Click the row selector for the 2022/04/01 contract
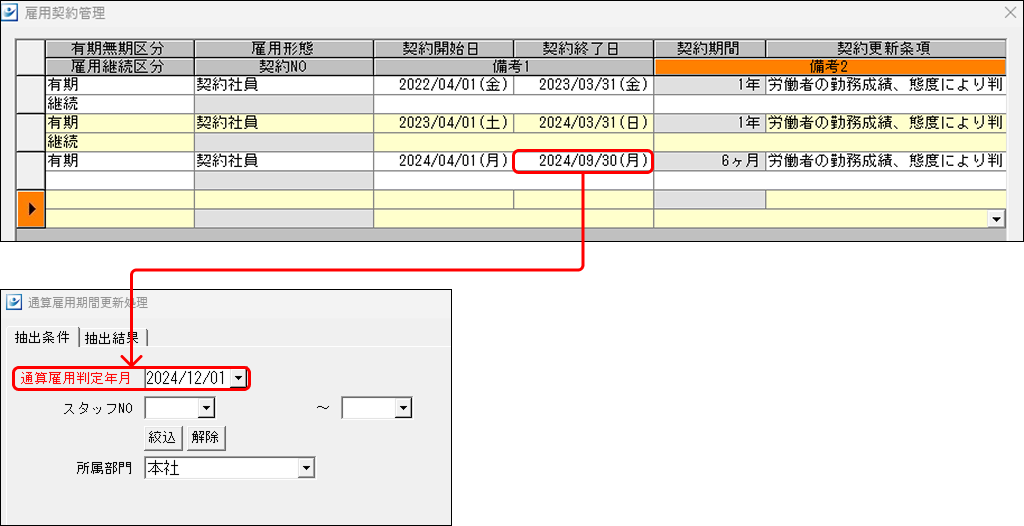Viewport: 1024px width, 526px height. pyautogui.click(x=30, y=94)
